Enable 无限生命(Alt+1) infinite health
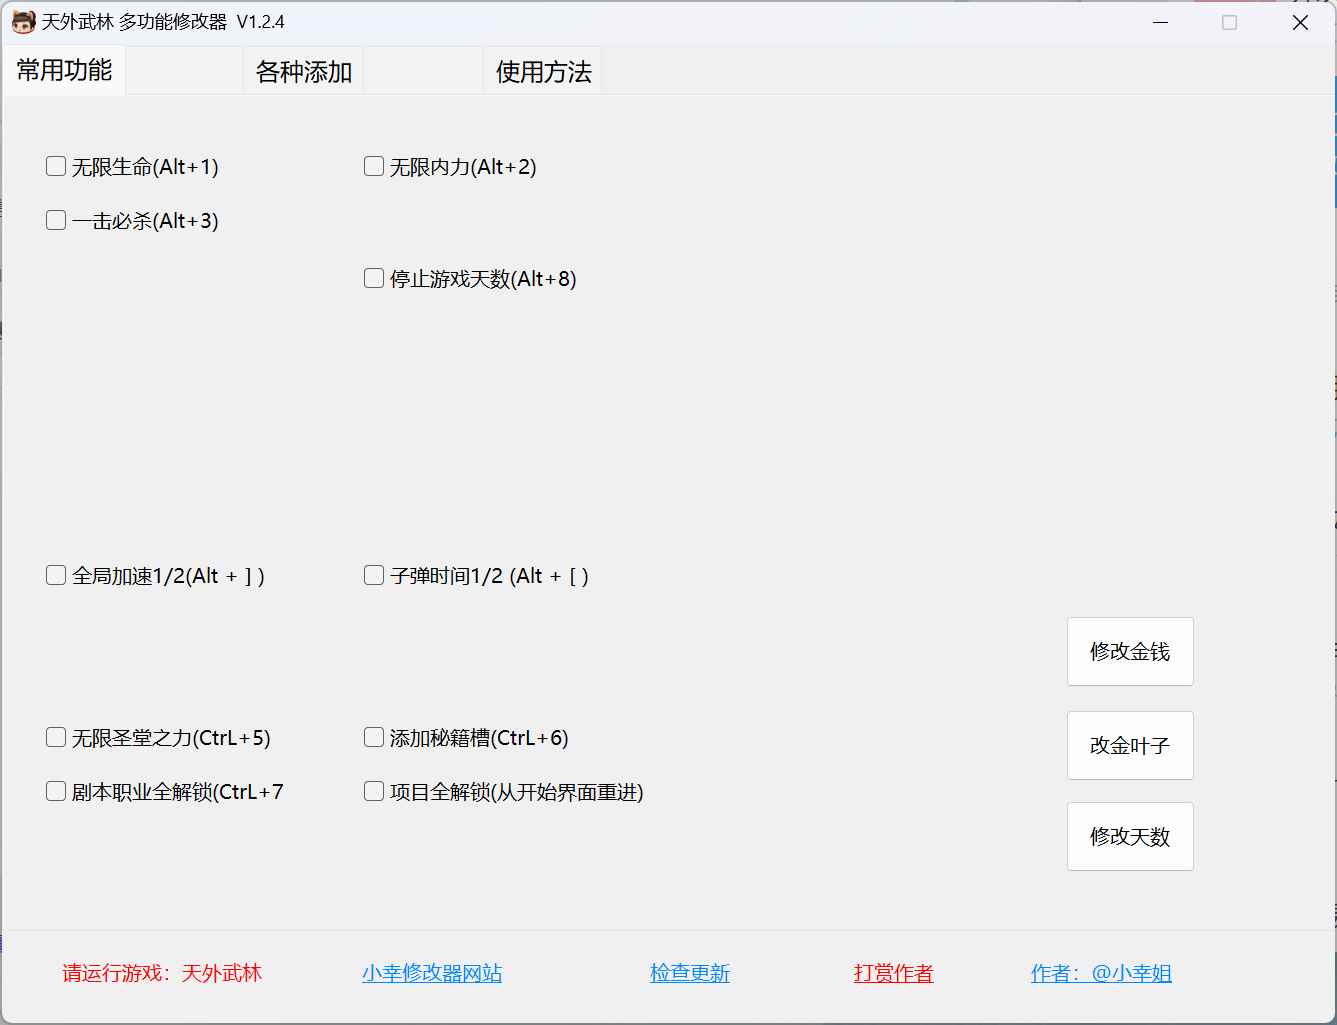 (x=55, y=165)
